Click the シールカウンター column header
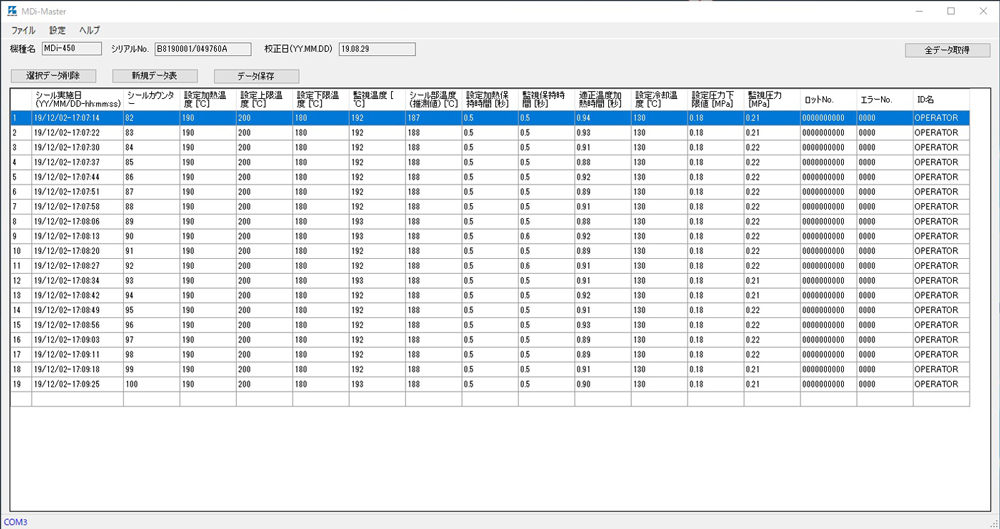This screenshot has width=1000, height=529. 151,99
